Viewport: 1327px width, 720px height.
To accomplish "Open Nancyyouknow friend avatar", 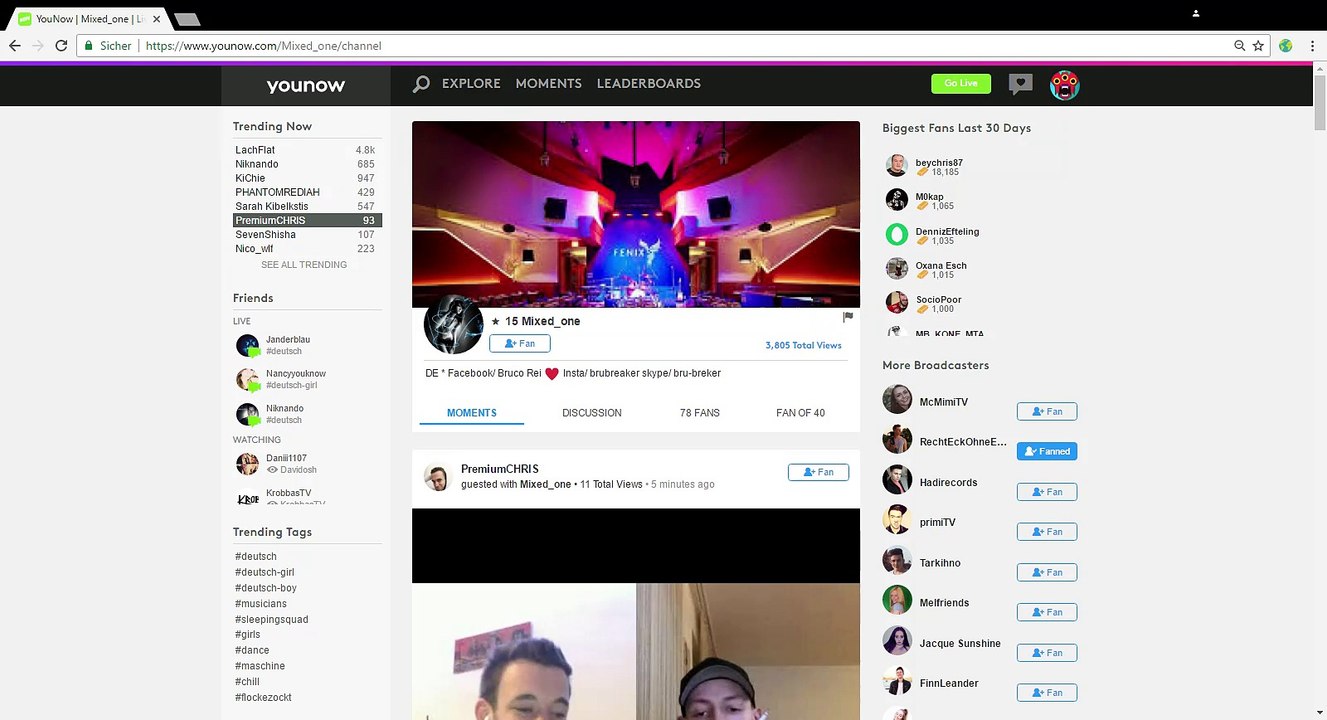I will [x=247, y=380].
